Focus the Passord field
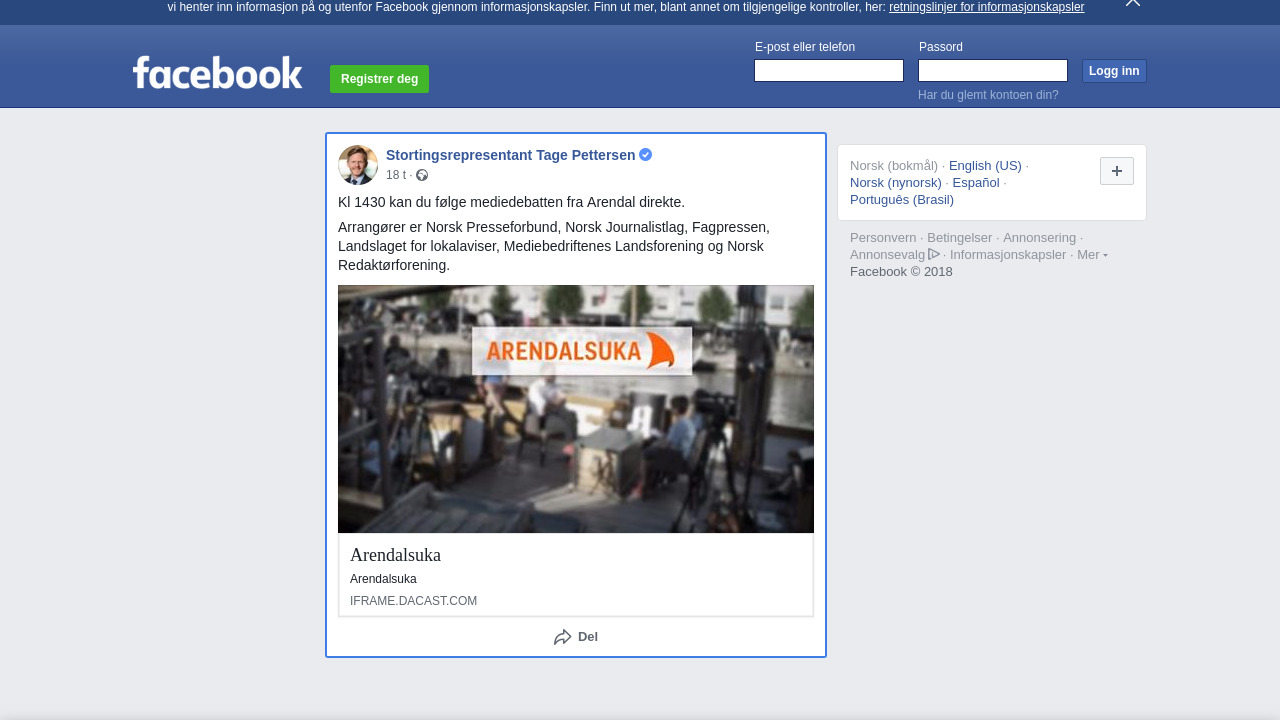Image resolution: width=1280 pixels, height=720 pixels. pos(993,70)
